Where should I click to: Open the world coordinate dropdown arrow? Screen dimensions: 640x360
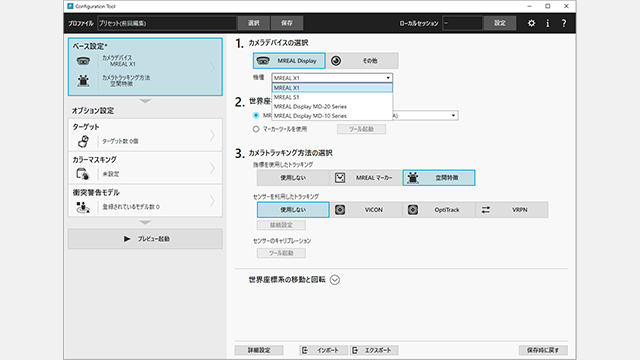pyautogui.click(x=453, y=116)
